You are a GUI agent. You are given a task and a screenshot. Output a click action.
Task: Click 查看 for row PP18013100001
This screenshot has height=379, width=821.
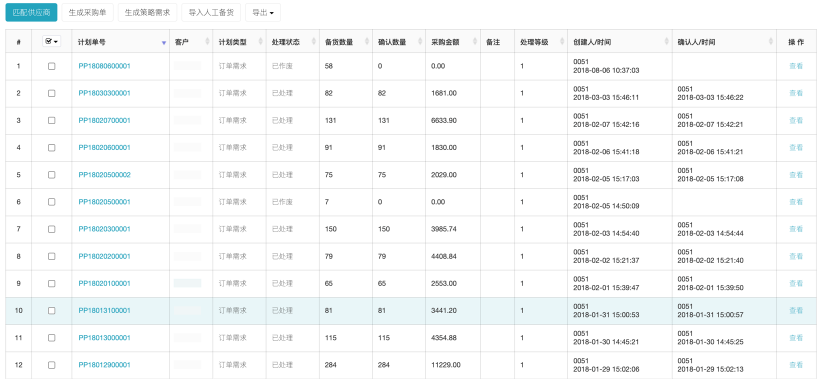pos(796,310)
